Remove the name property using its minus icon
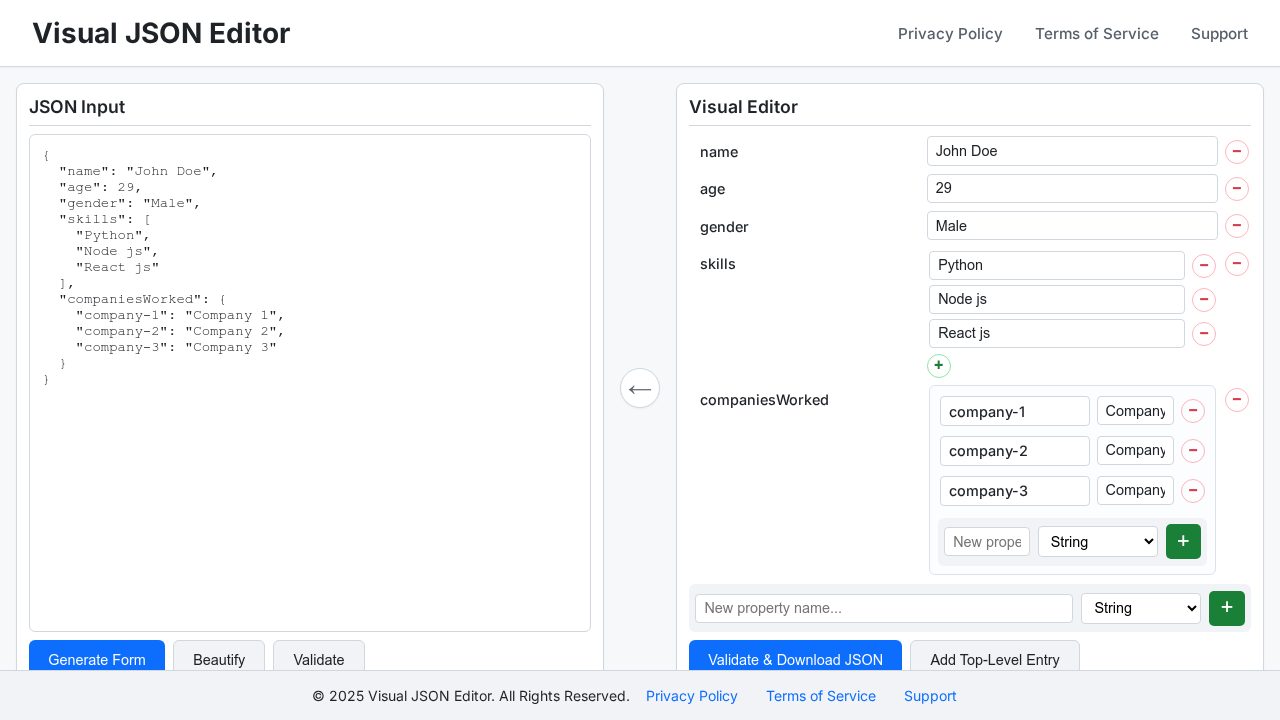 (x=1237, y=152)
